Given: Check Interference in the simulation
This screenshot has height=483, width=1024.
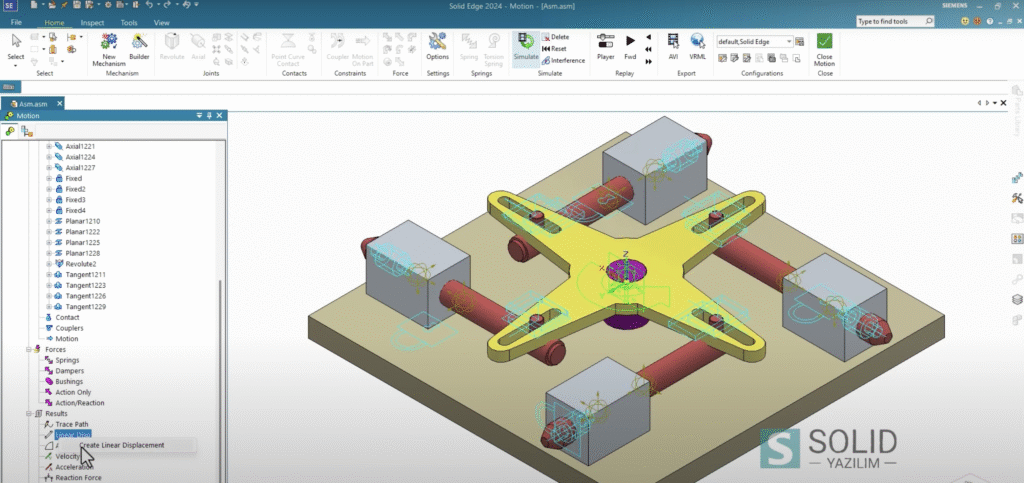Looking at the screenshot, I should pos(563,61).
